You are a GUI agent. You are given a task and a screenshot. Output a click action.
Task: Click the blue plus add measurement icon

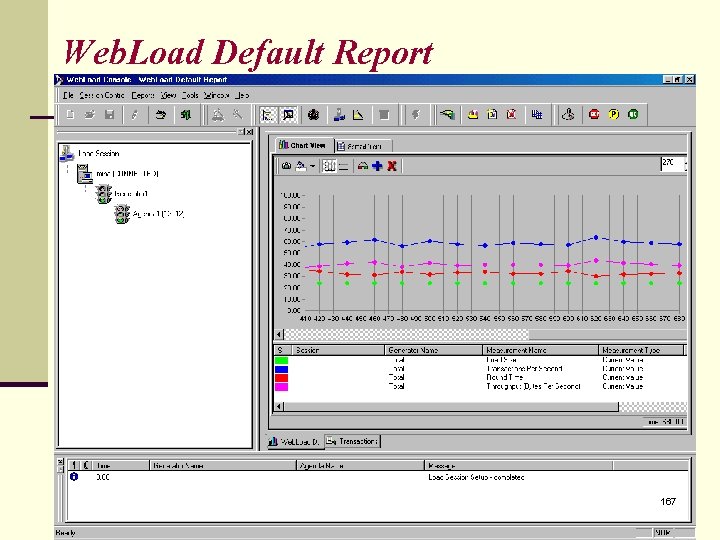point(377,166)
